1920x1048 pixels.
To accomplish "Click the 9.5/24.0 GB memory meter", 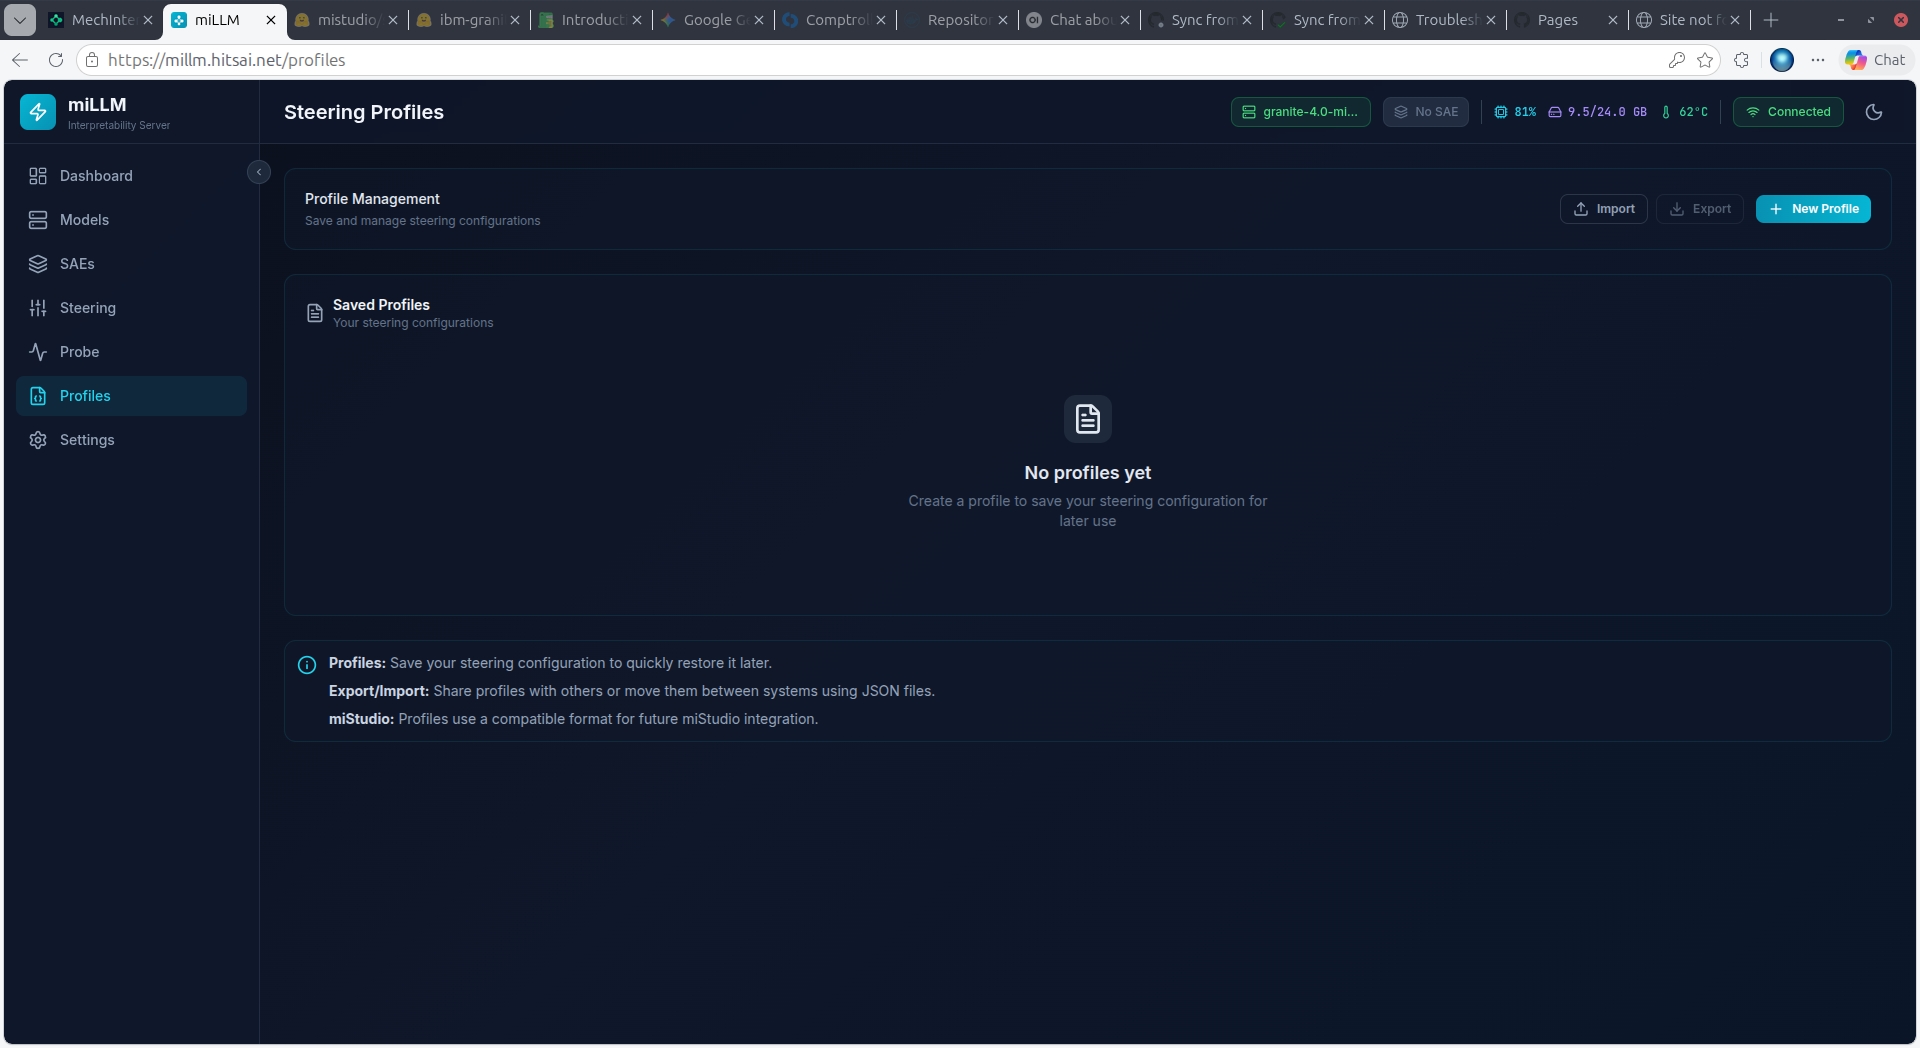I will (x=1598, y=112).
